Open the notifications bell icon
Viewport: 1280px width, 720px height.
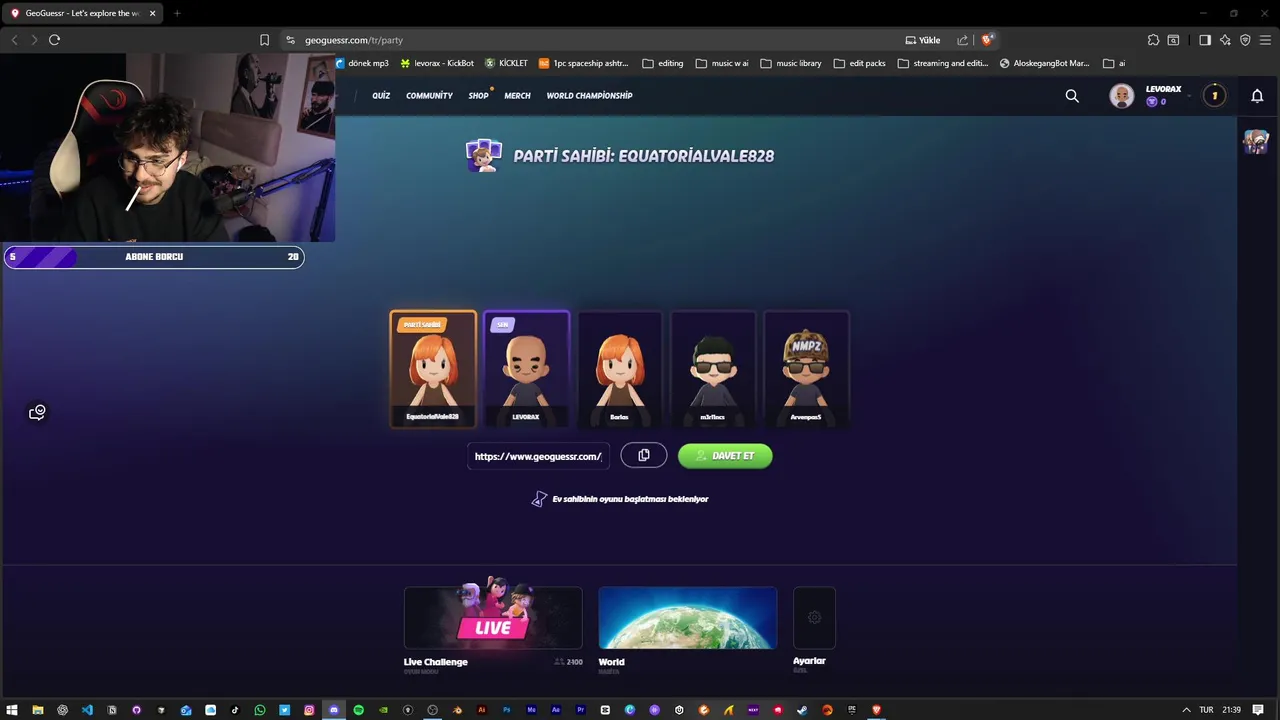pos(1257,96)
